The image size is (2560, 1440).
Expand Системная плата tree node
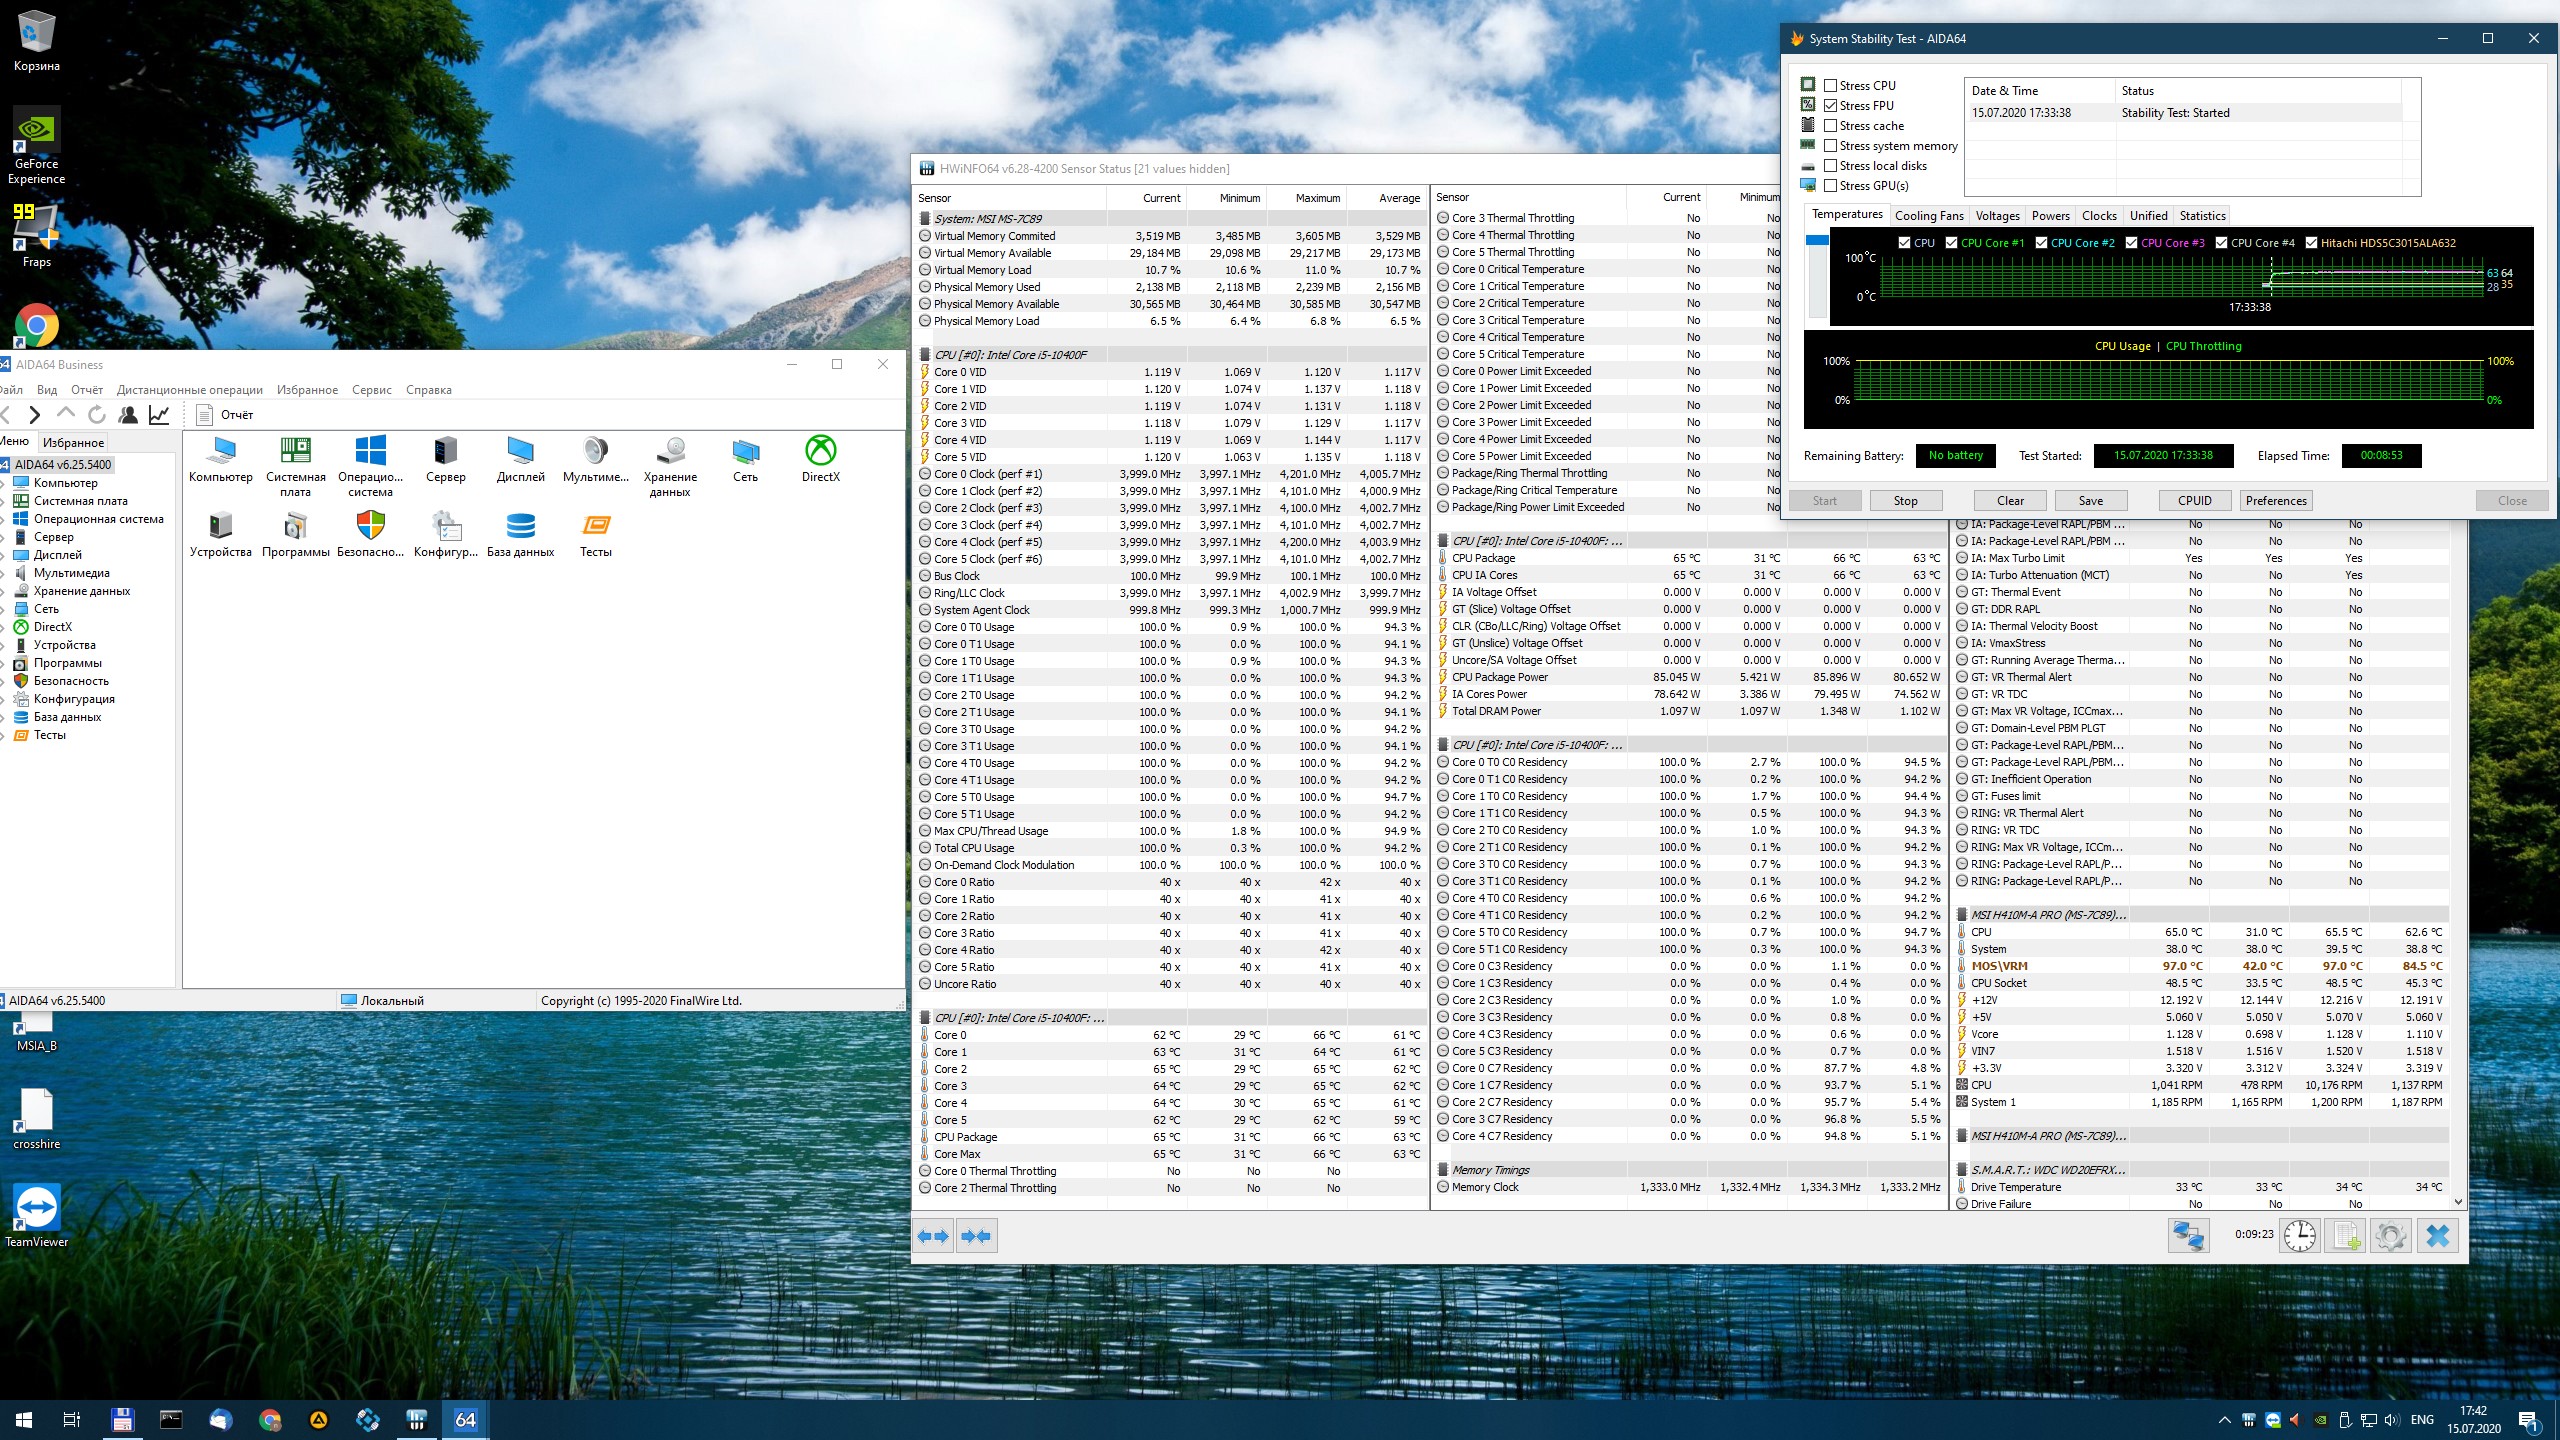pyautogui.click(x=4, y=501)
